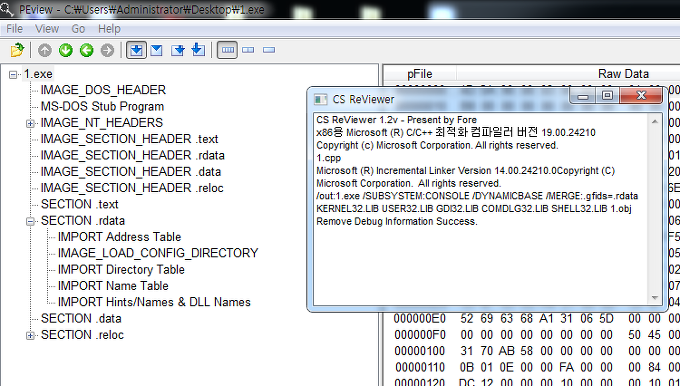Screen dimensions: 680x386
Task: Maximize the CS ReViewer window
Action: click(608, 95)
